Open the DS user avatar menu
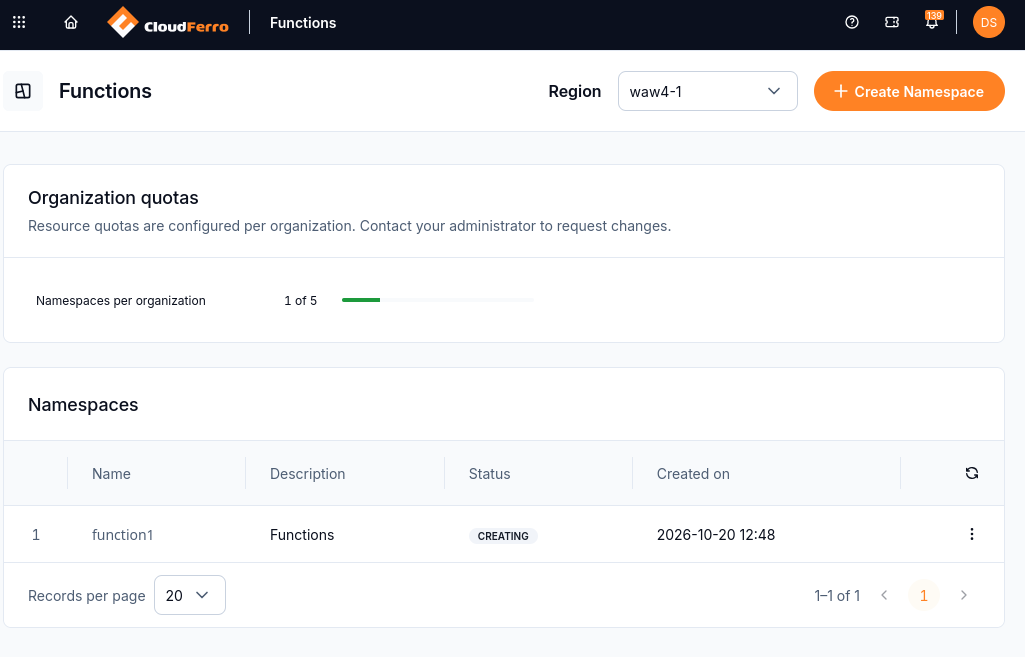Image resolution: width=1025 pixels, height=657 pixels. [x=988, y=22]
